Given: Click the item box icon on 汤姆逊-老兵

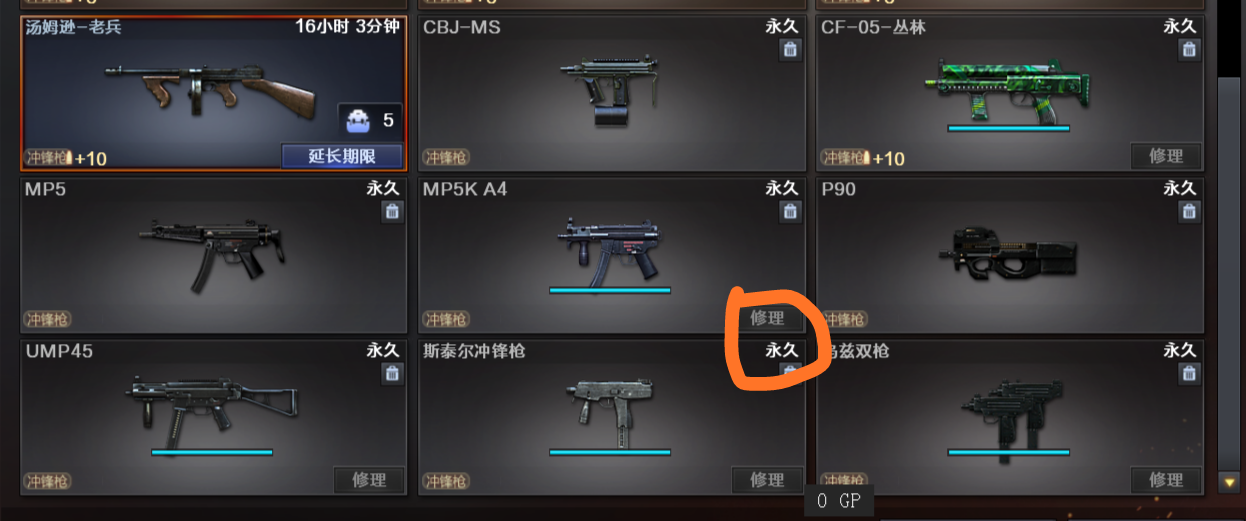Looking at the screenshot, I should 358,121.
